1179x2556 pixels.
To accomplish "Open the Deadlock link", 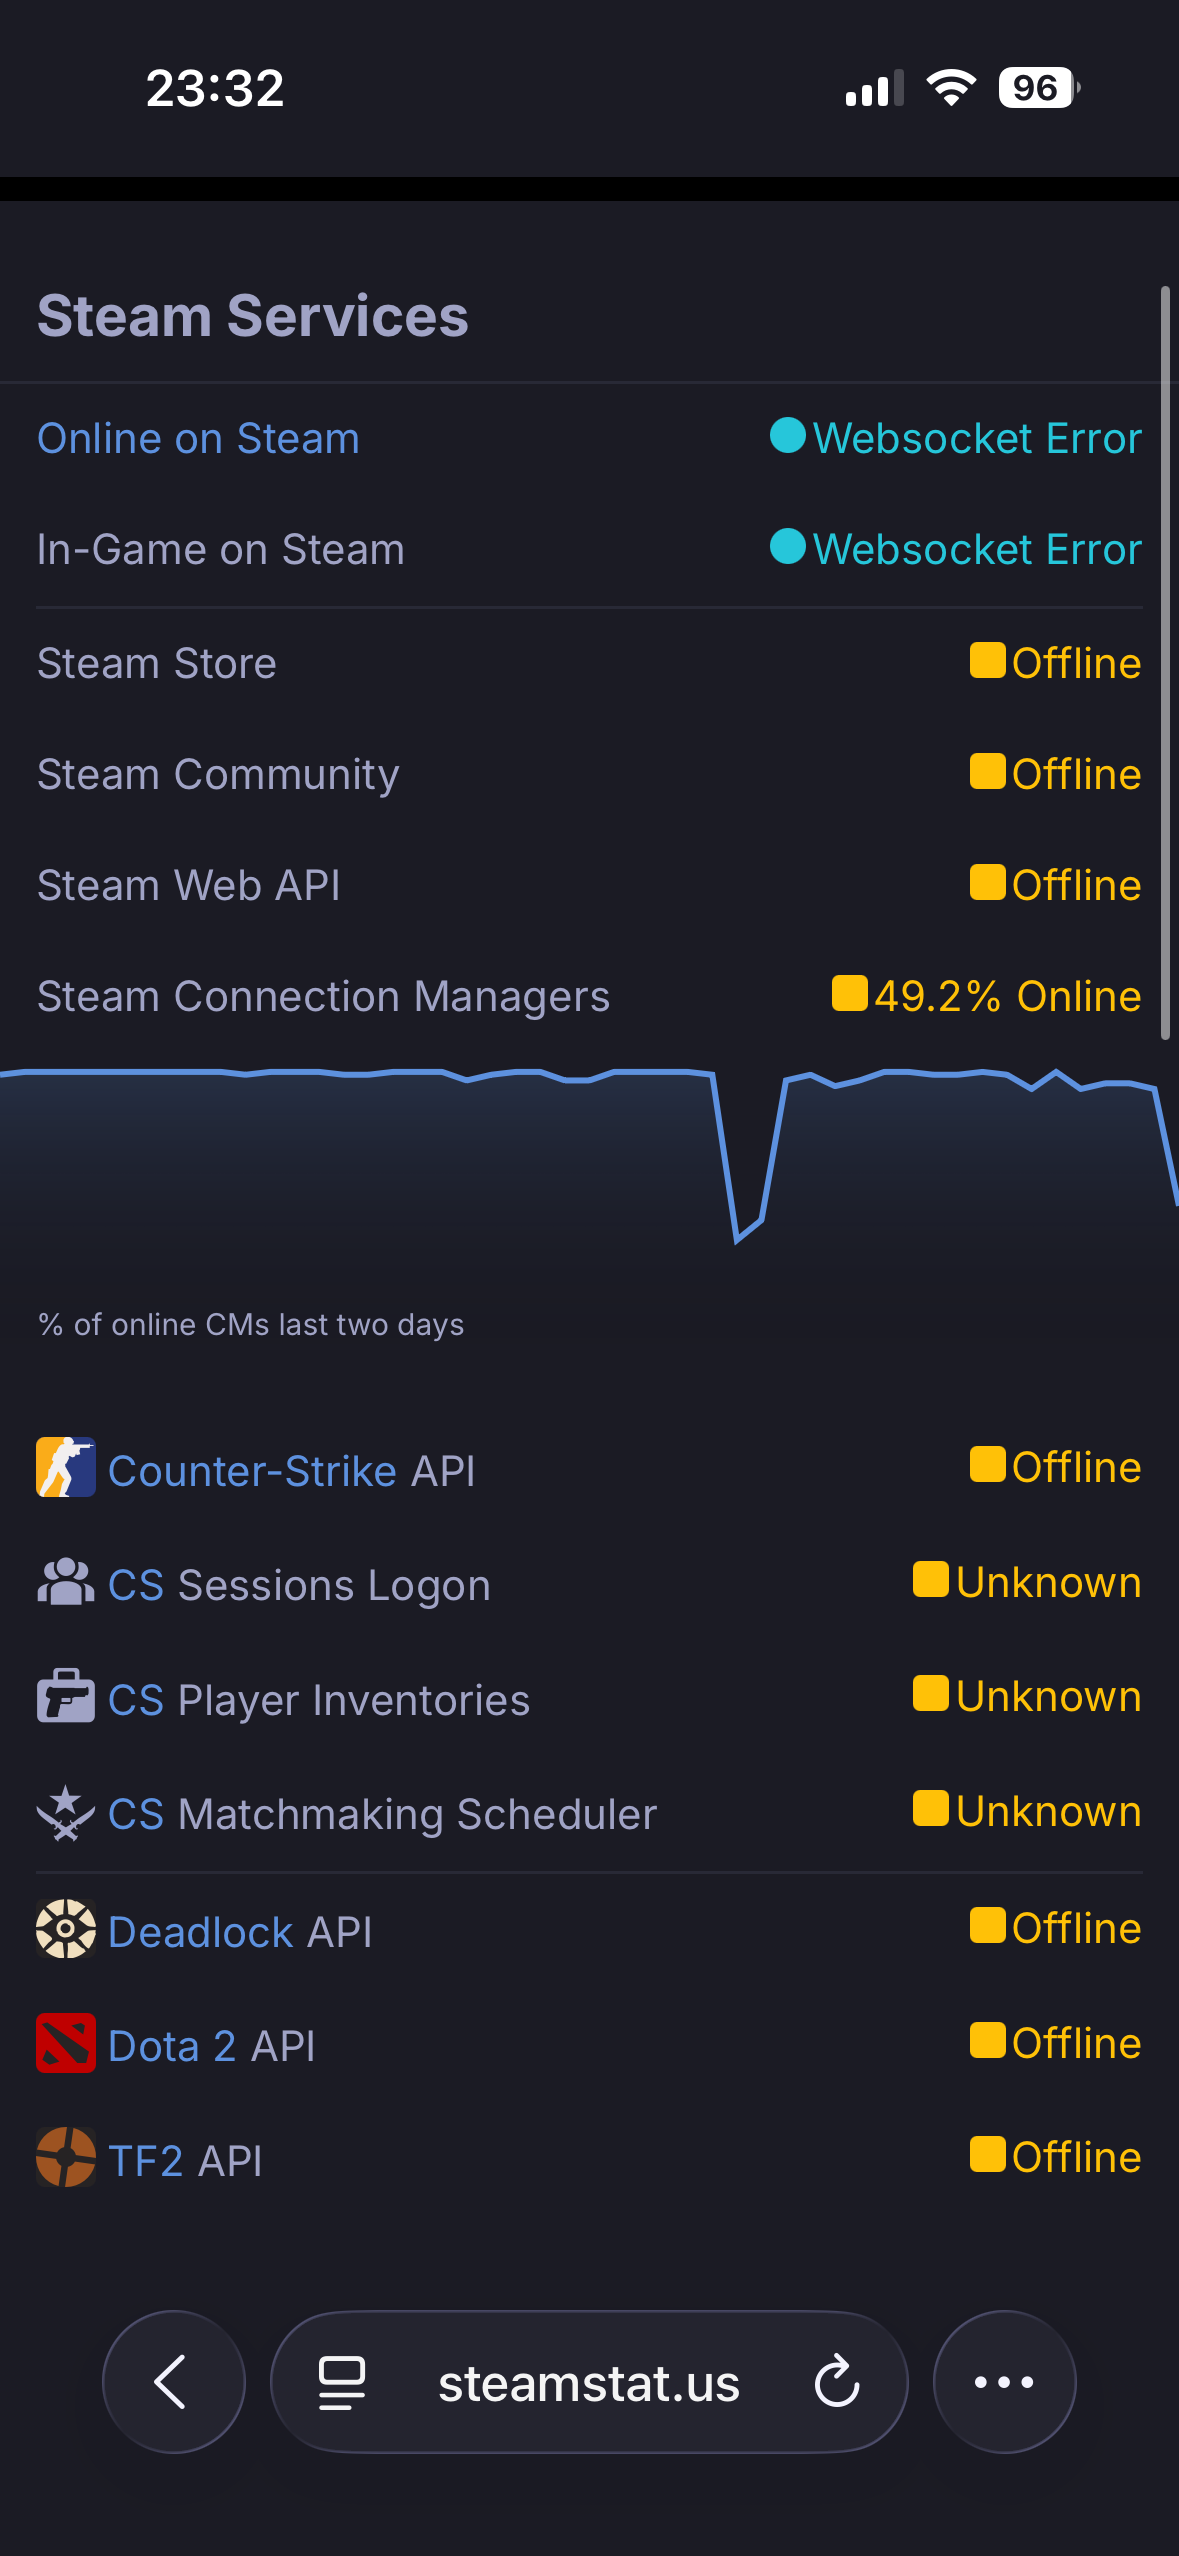I will (x=200, y=1932).
